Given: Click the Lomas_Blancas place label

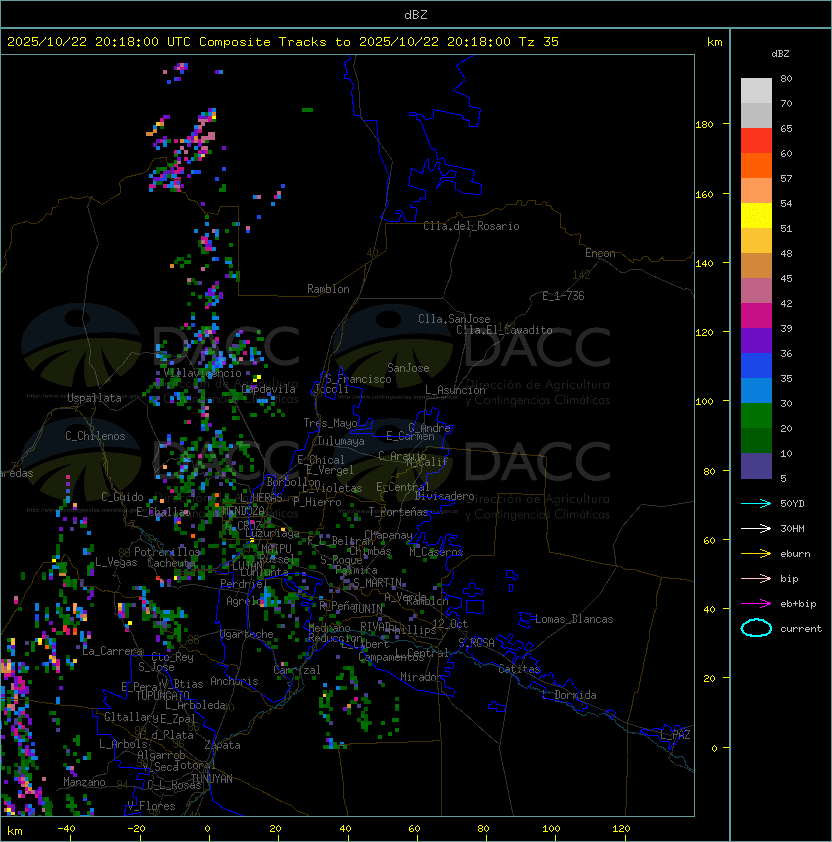Looking at the screenshot, I should (x=574, y=619).
